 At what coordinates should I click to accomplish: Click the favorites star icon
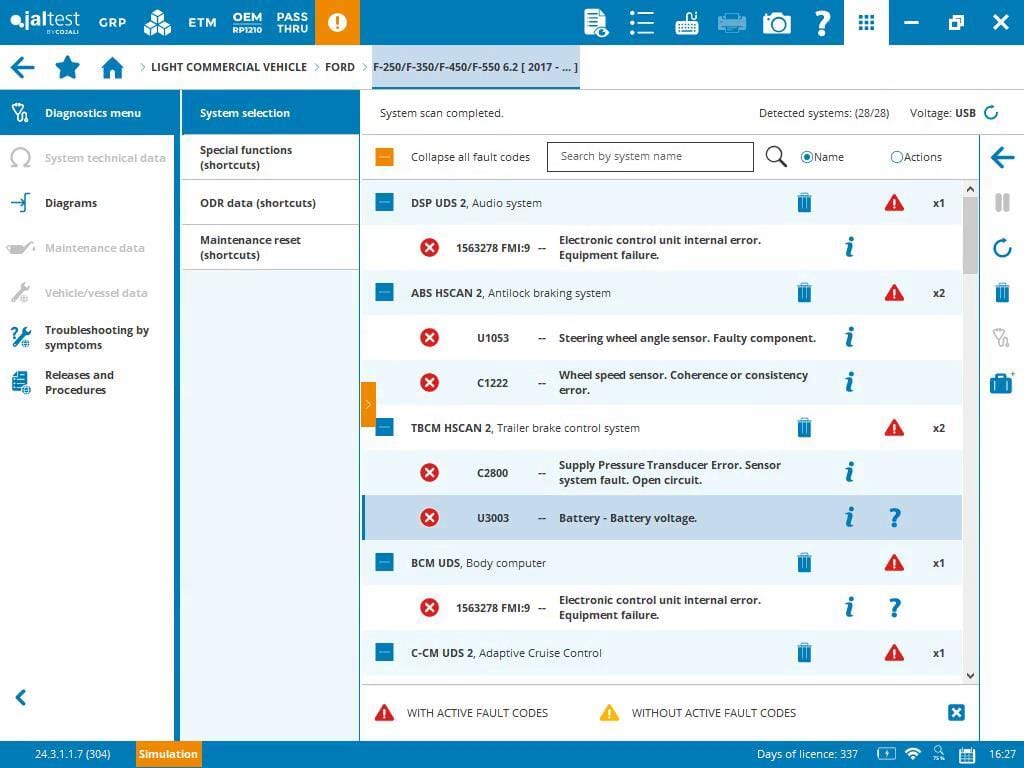67,67
